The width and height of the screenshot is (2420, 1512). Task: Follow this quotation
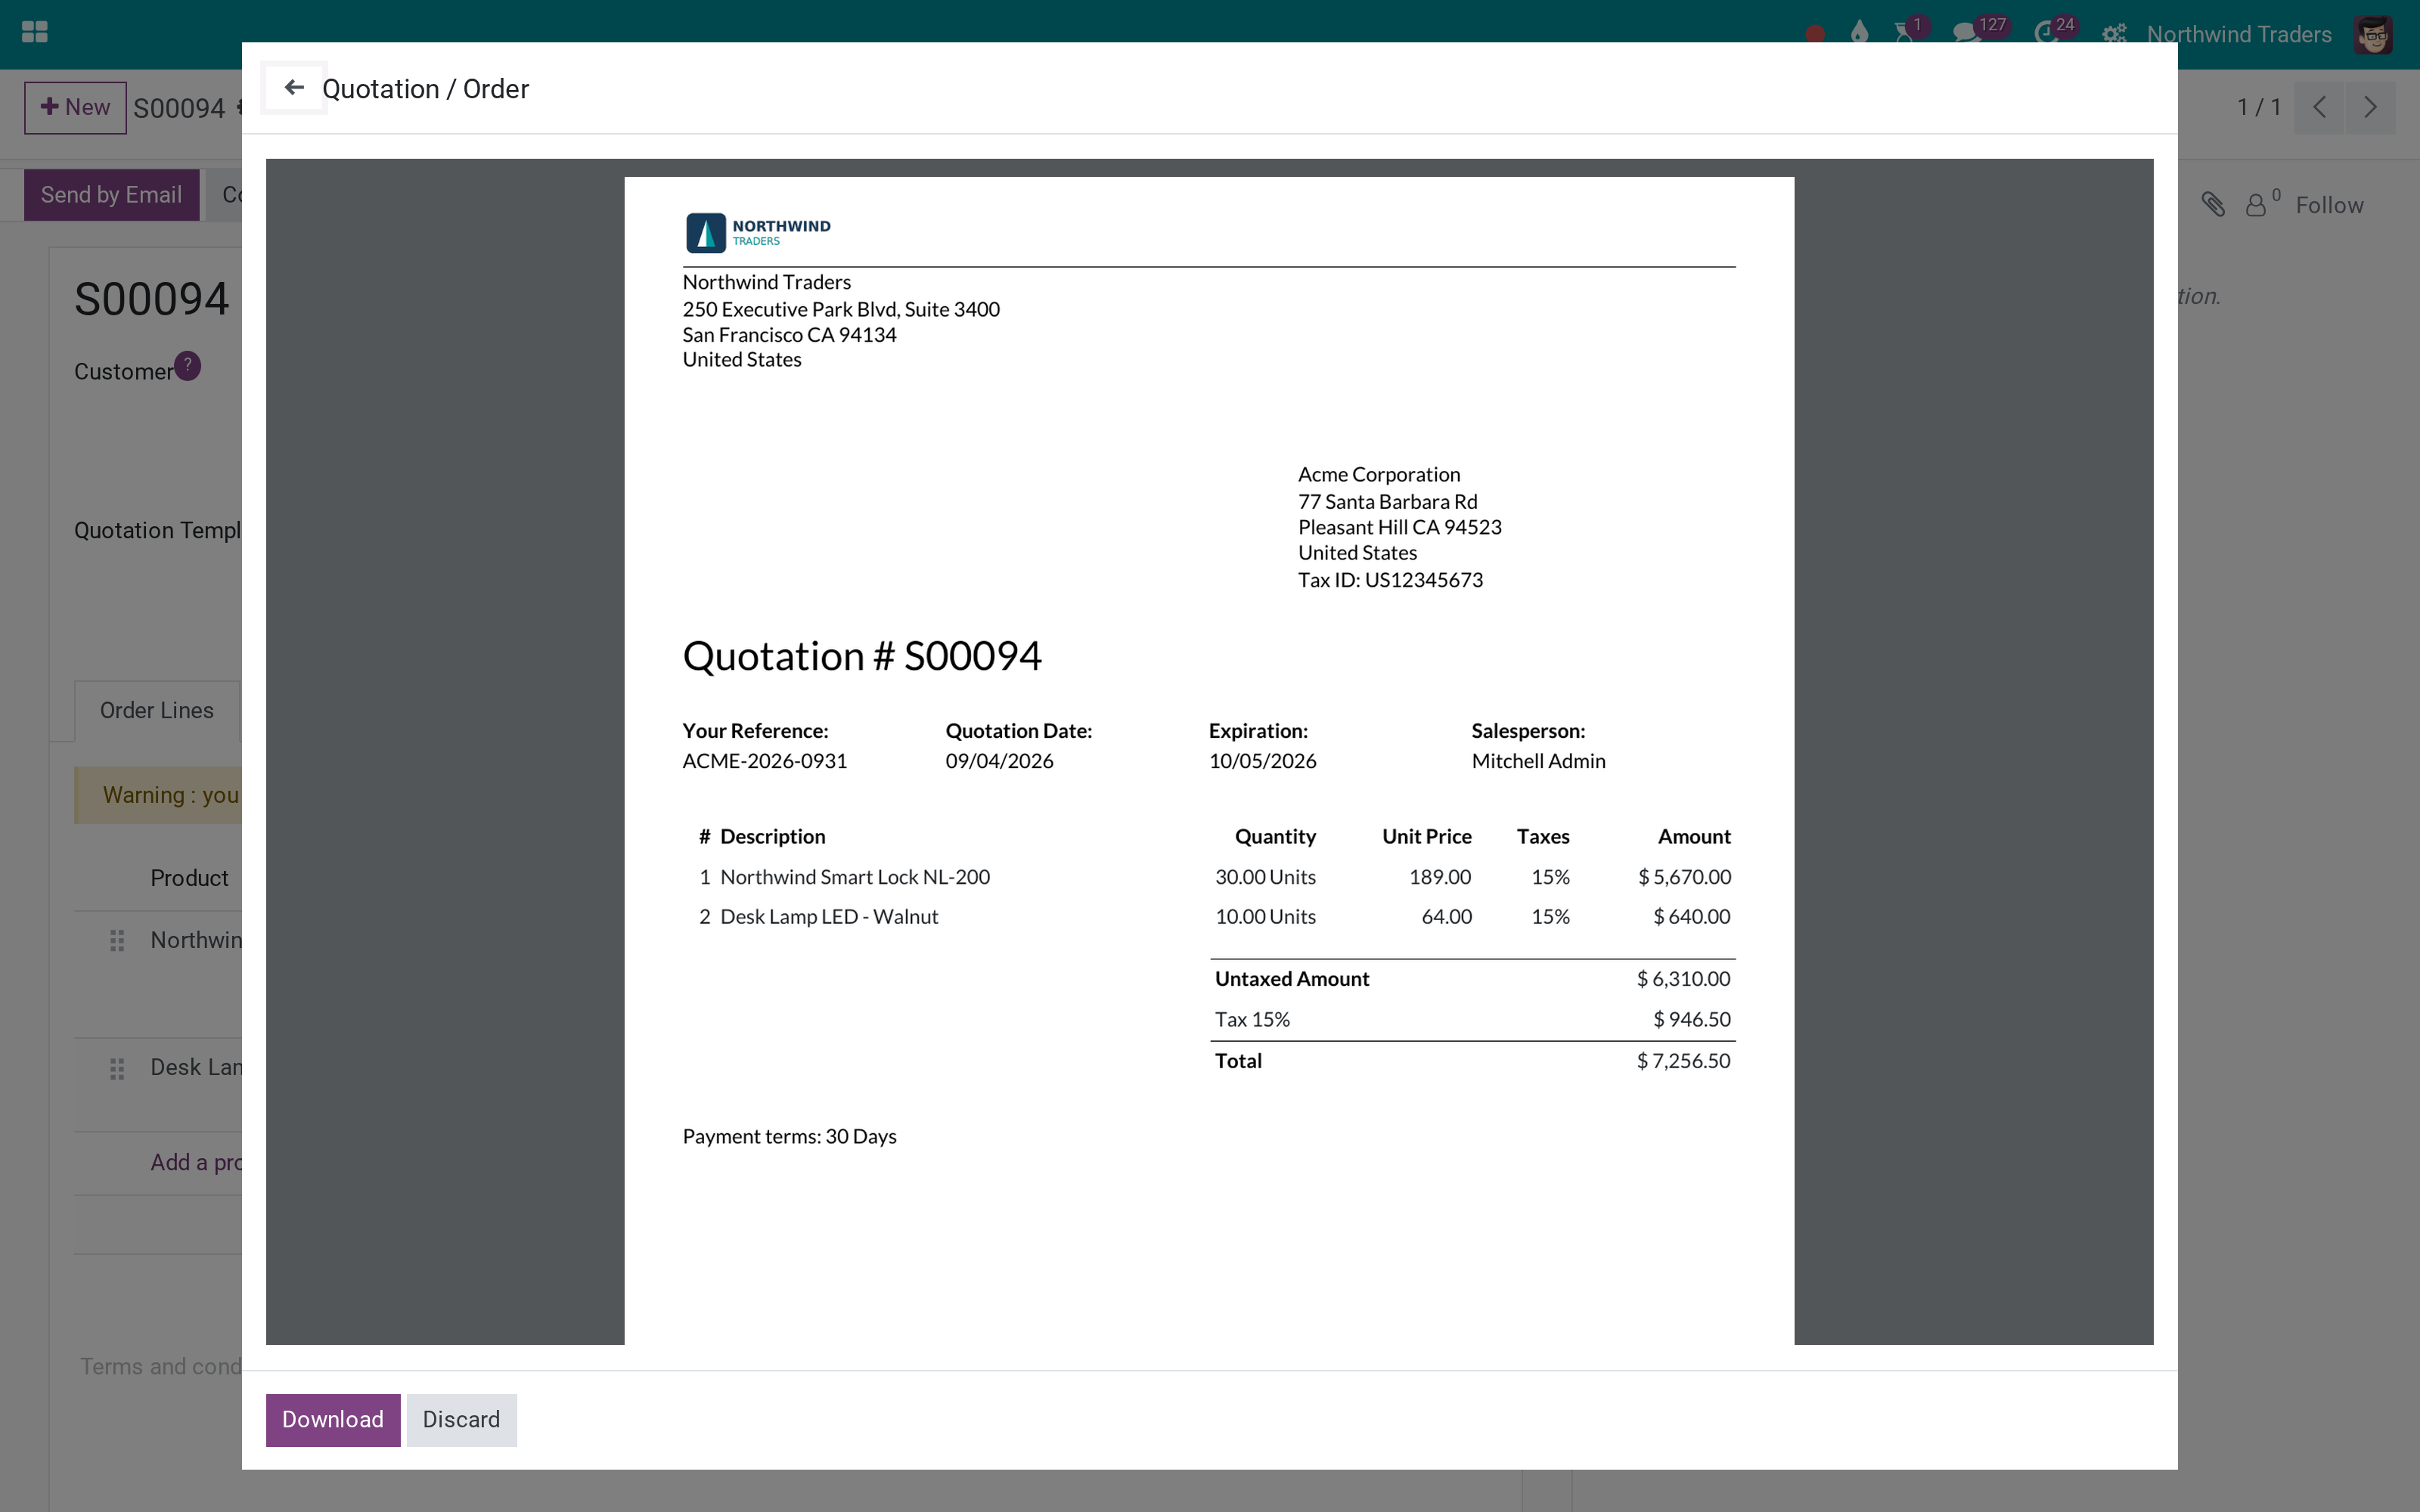click(2329, 205)
